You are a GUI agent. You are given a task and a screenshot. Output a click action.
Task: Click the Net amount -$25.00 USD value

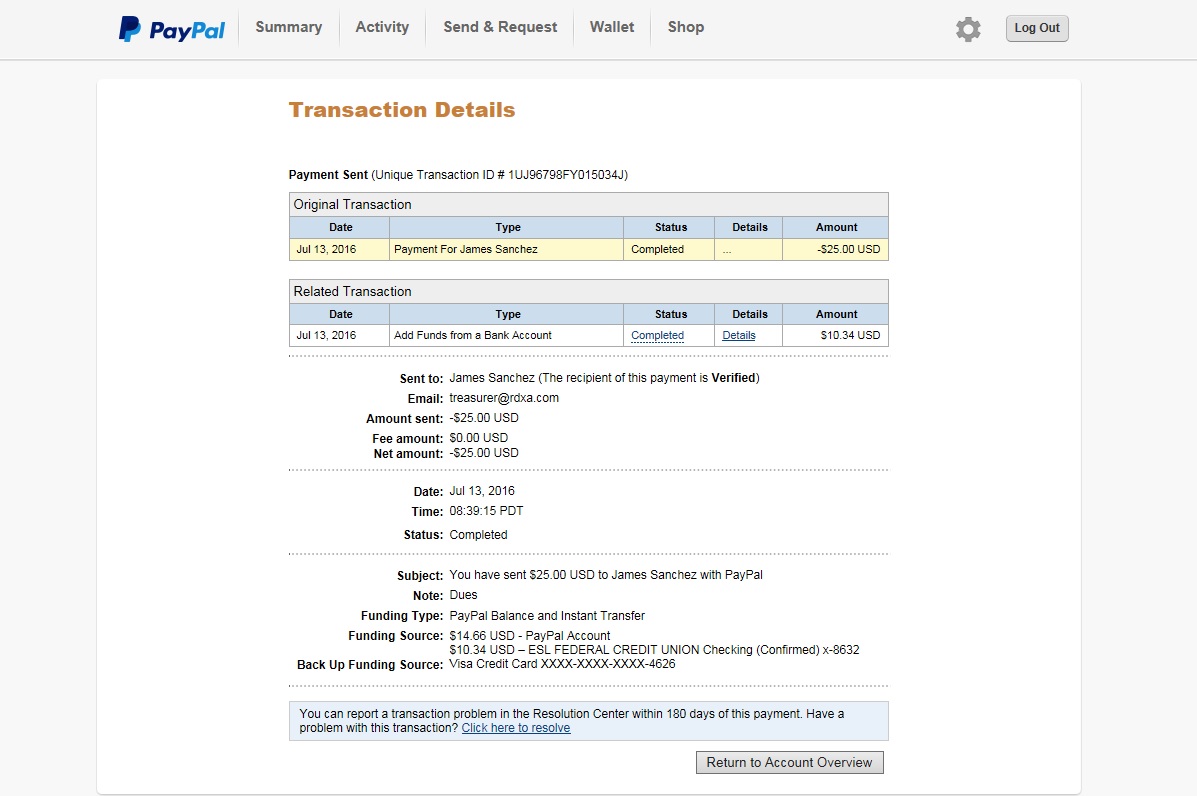[484, 453]
